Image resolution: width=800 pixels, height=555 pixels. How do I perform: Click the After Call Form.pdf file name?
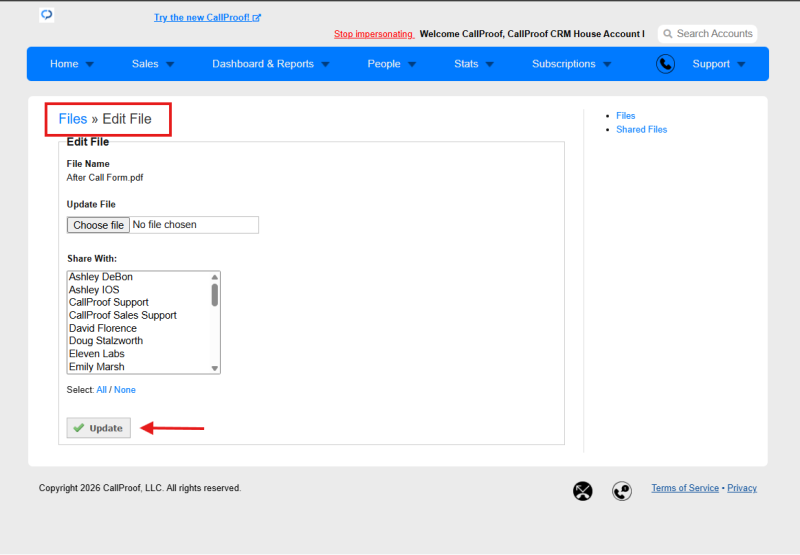click(x=105, y=178)
